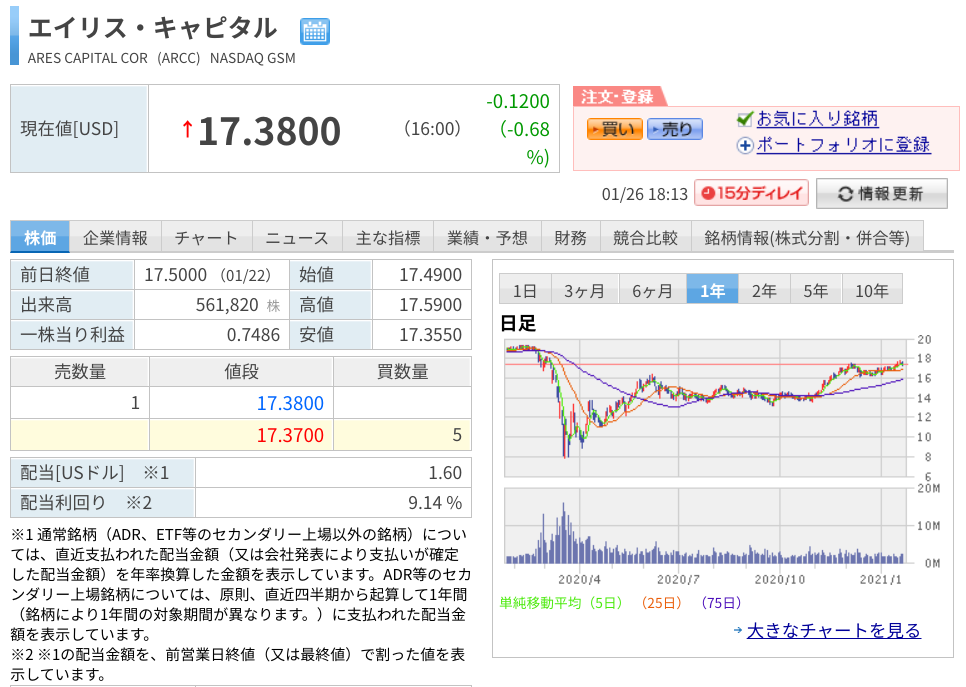The width and height of the screenshot is (966, 687).
Task: Select the 1年 chart range
Action: click(x=712, y=290)
